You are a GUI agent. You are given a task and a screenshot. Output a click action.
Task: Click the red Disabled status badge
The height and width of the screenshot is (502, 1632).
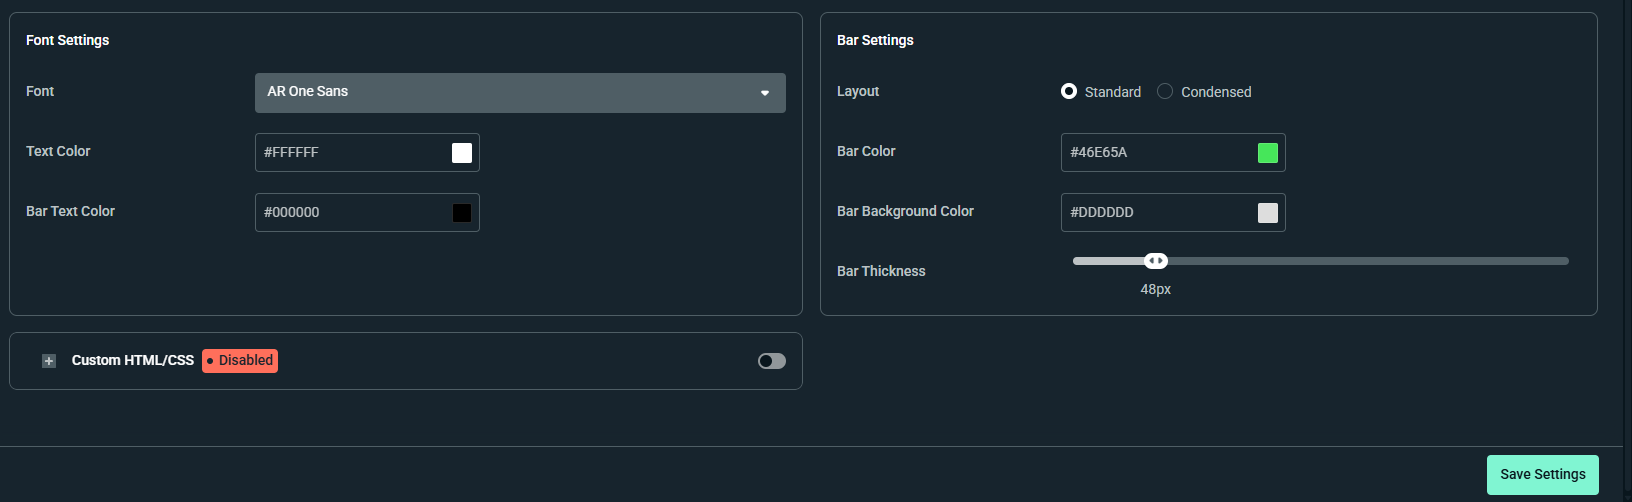(x=240, y=361)
